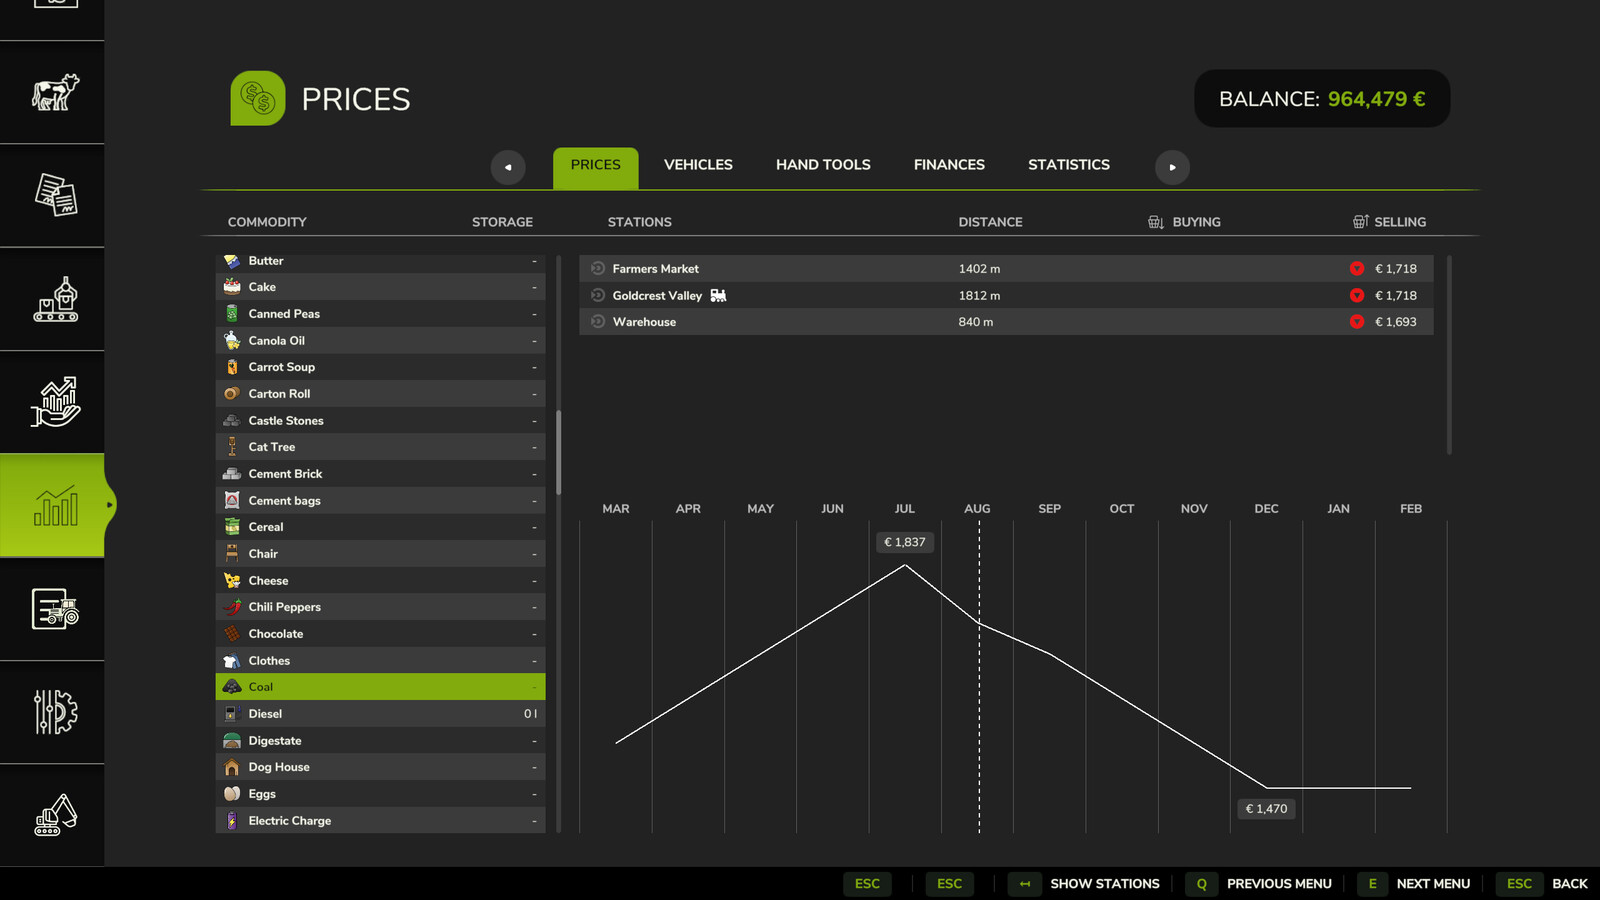Viewport: 1600px width, 900px height.
Task: Click the Cake commodity icon
Action: [232, 286]
